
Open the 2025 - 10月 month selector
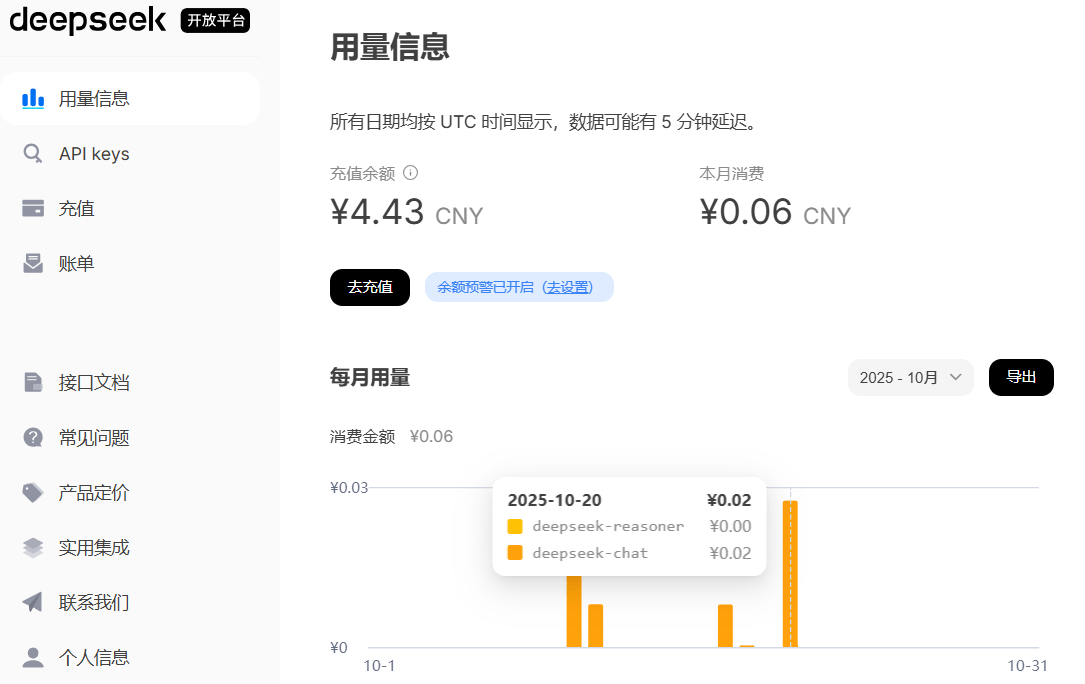pyautogui.click(x=910, y=377)
